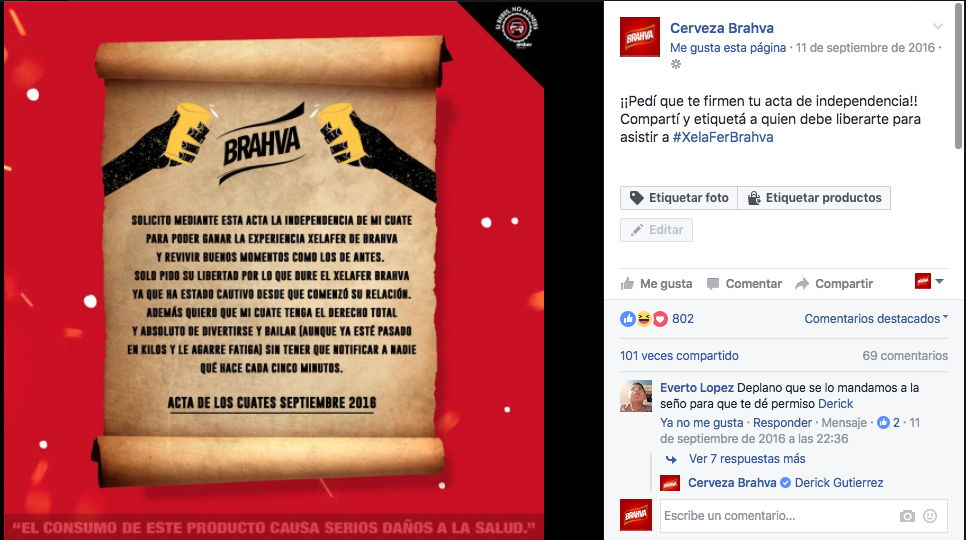This screenshot has width=966, height=540.
Task: Click the Etiquetar productos button
Action: (x=814, y=198)
